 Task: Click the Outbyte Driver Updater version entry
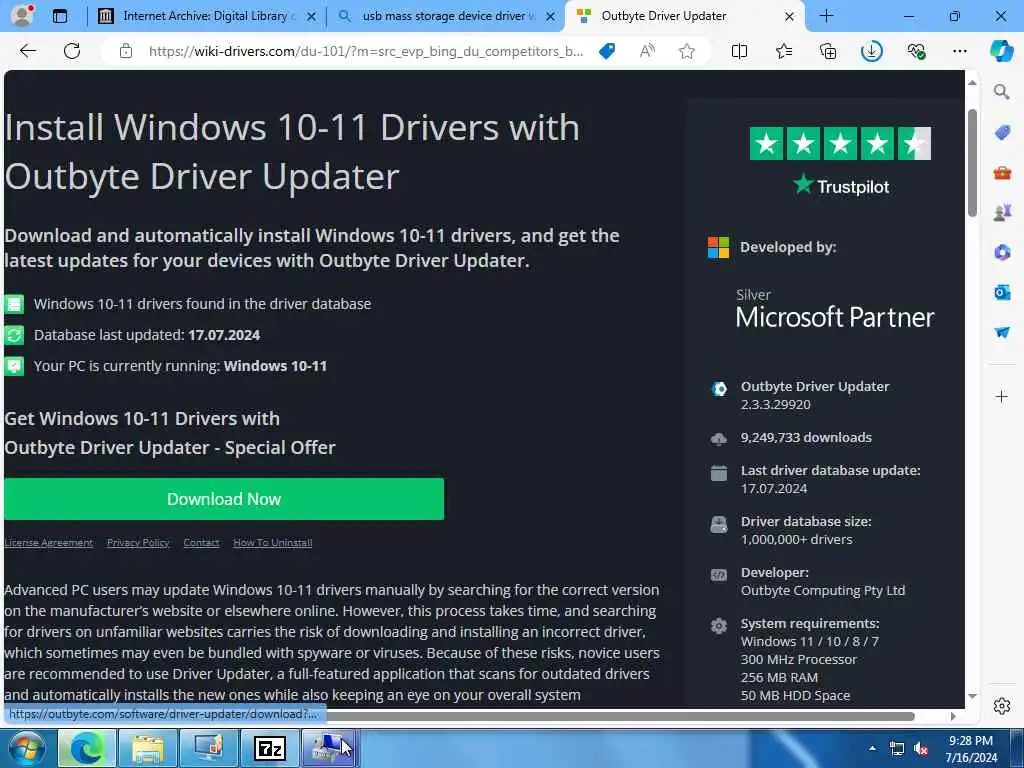coord(814,395)
